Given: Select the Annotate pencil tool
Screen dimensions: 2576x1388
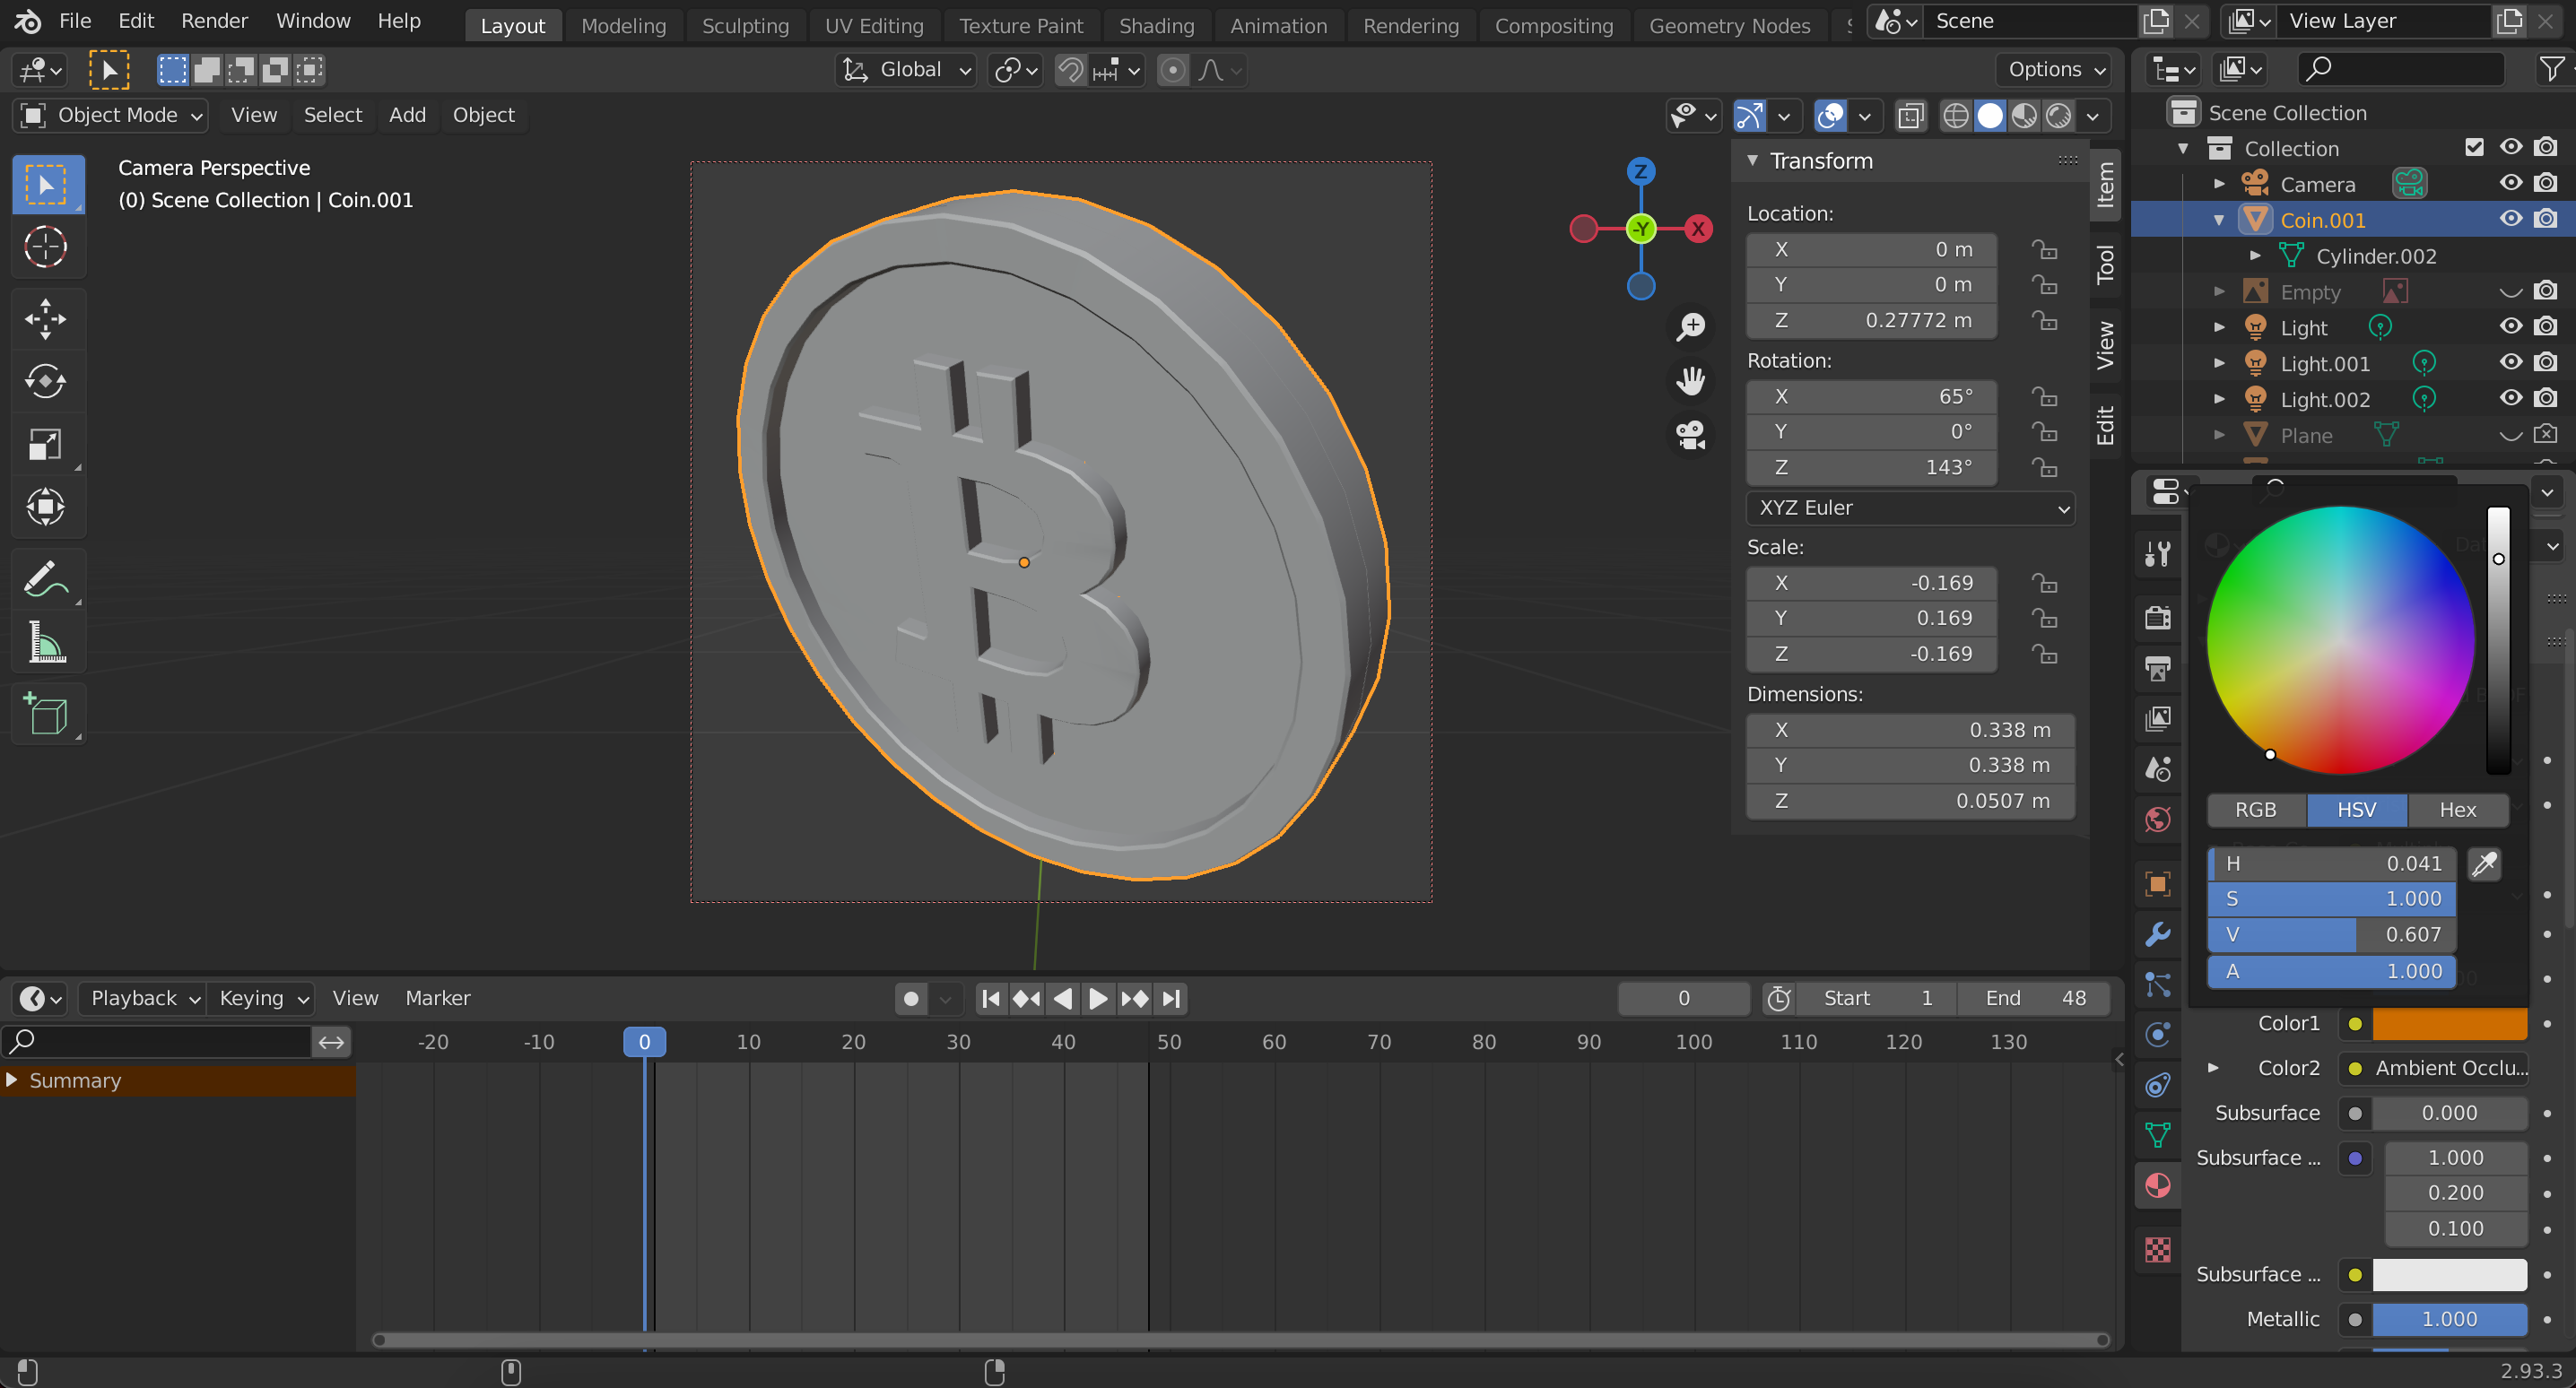Looking at the screenshot, I should (x=46, y=579).
